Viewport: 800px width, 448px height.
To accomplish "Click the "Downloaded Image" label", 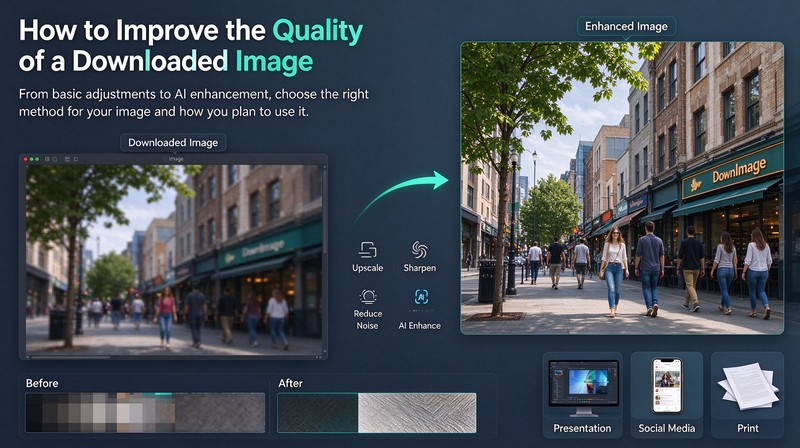I will tap(173, 143).
